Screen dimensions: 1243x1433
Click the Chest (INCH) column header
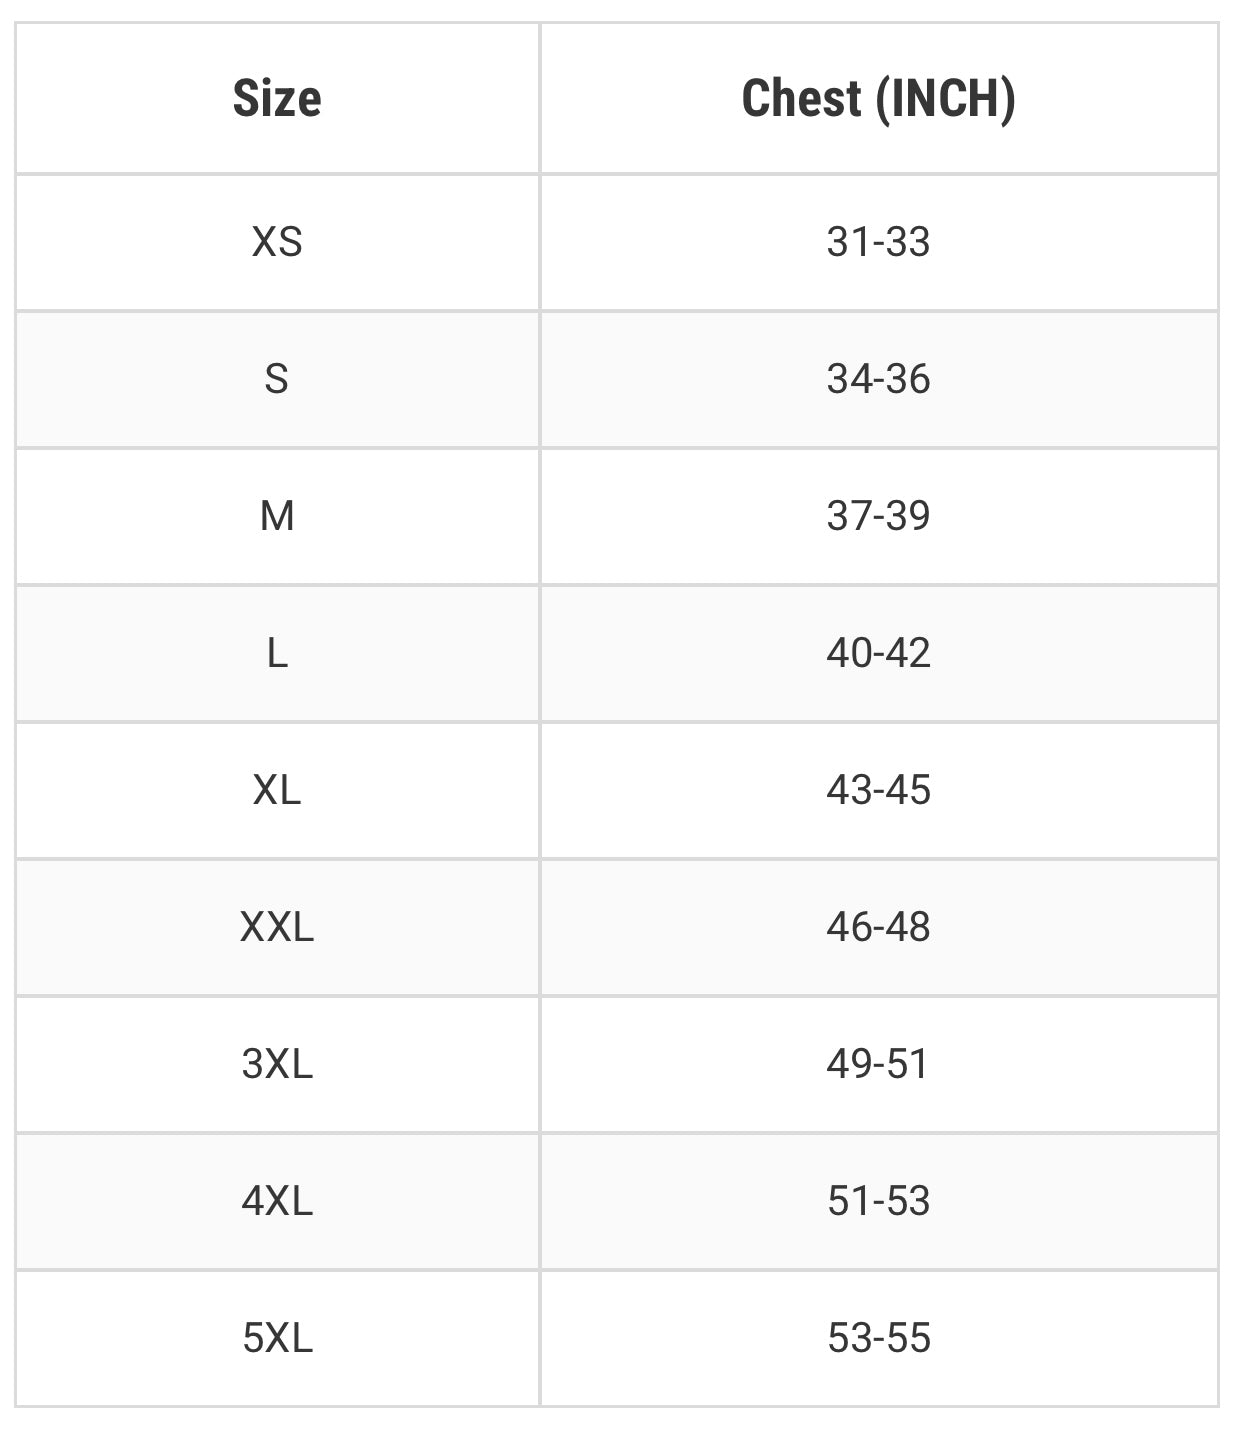(878, 98)
